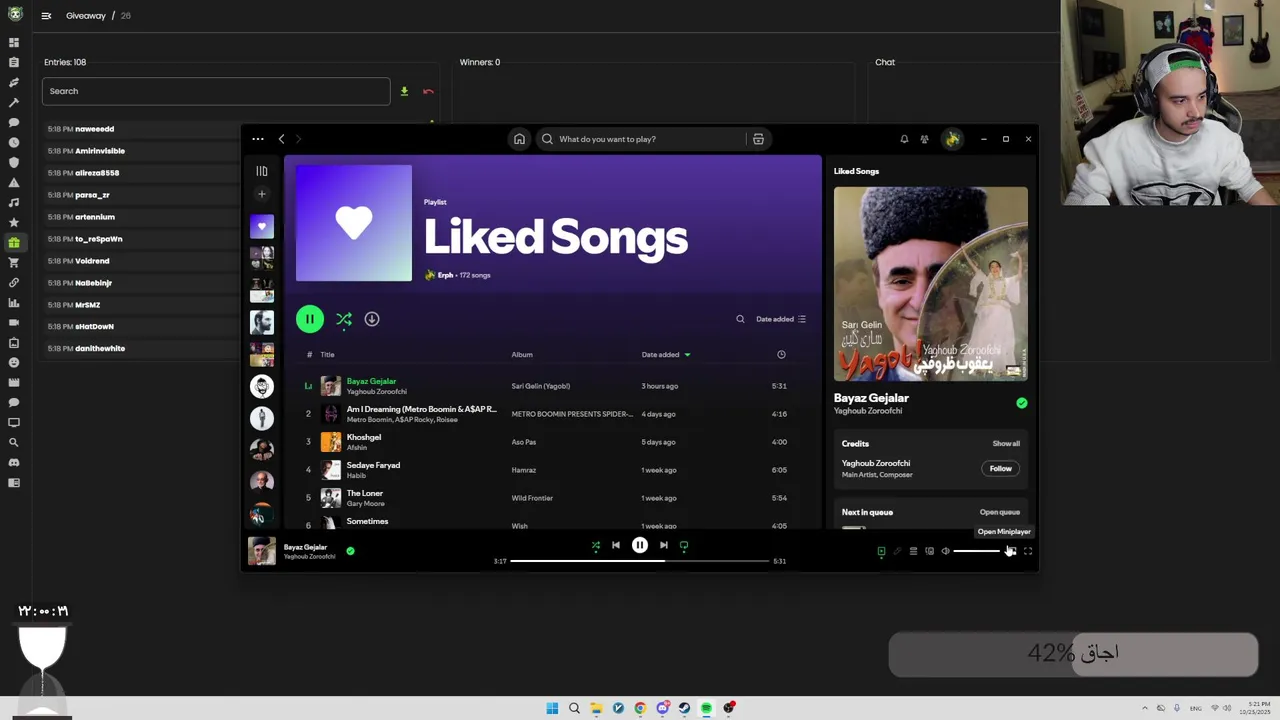This screenshot has width=1280, height=720.
Task: Open Erph profile link under title
Action: click(x=445, y=275)
